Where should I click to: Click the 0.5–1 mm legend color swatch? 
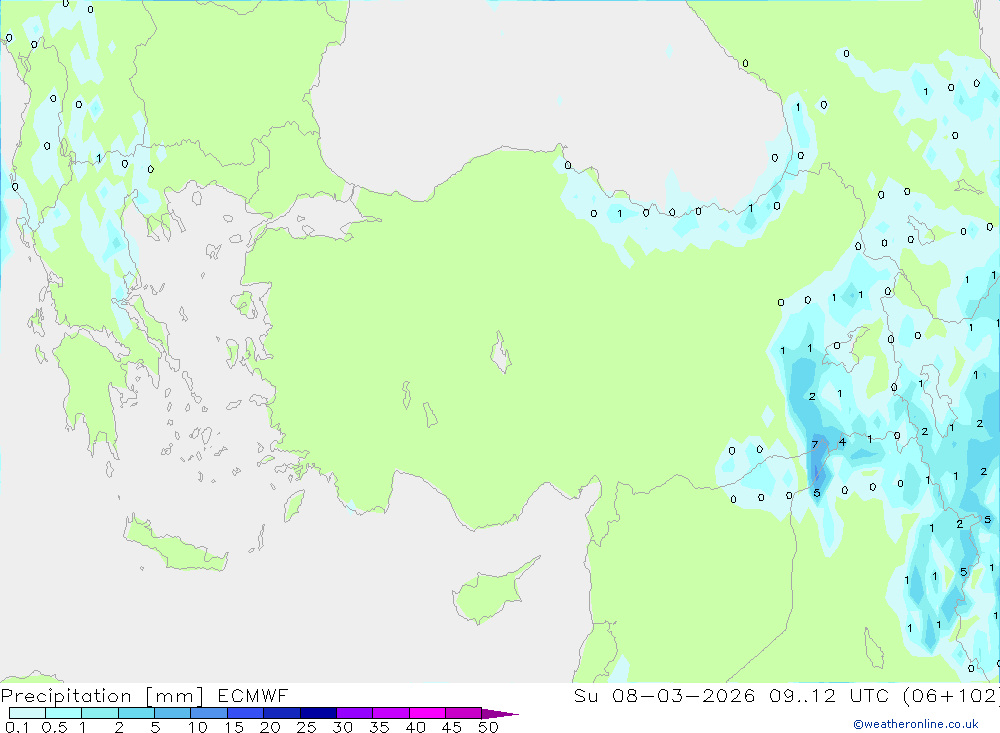coord(64,713)
